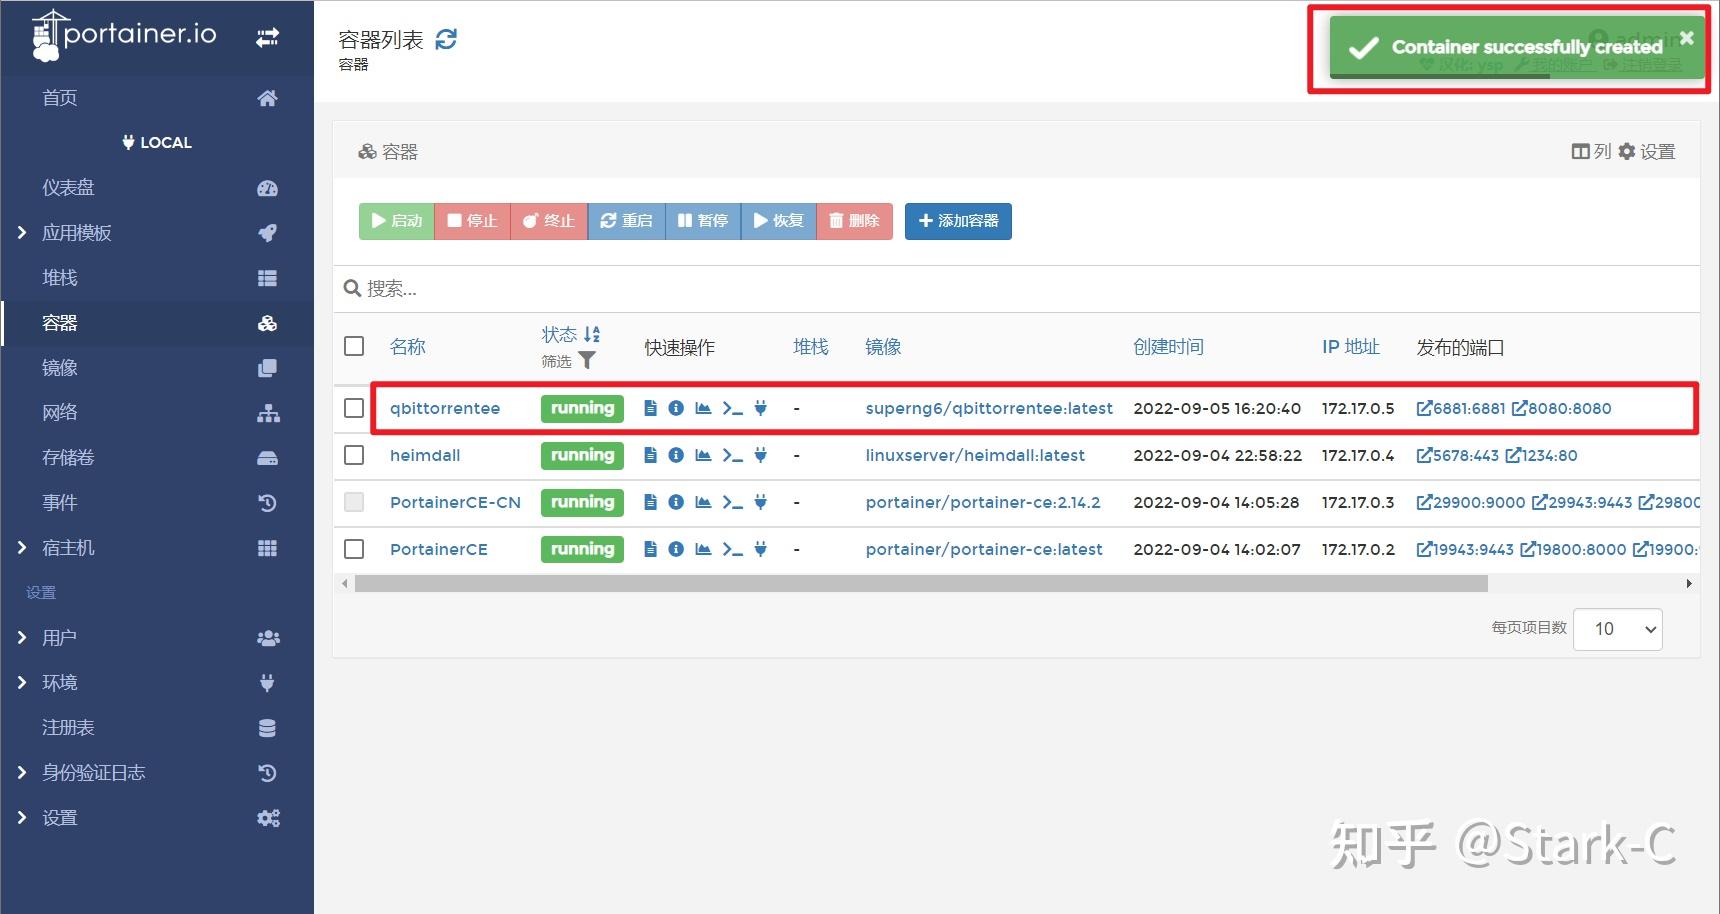This screenshot has width=1720, height=914.
Task: Expand the 用户 section in sidebar
Action: click(59, 637)
